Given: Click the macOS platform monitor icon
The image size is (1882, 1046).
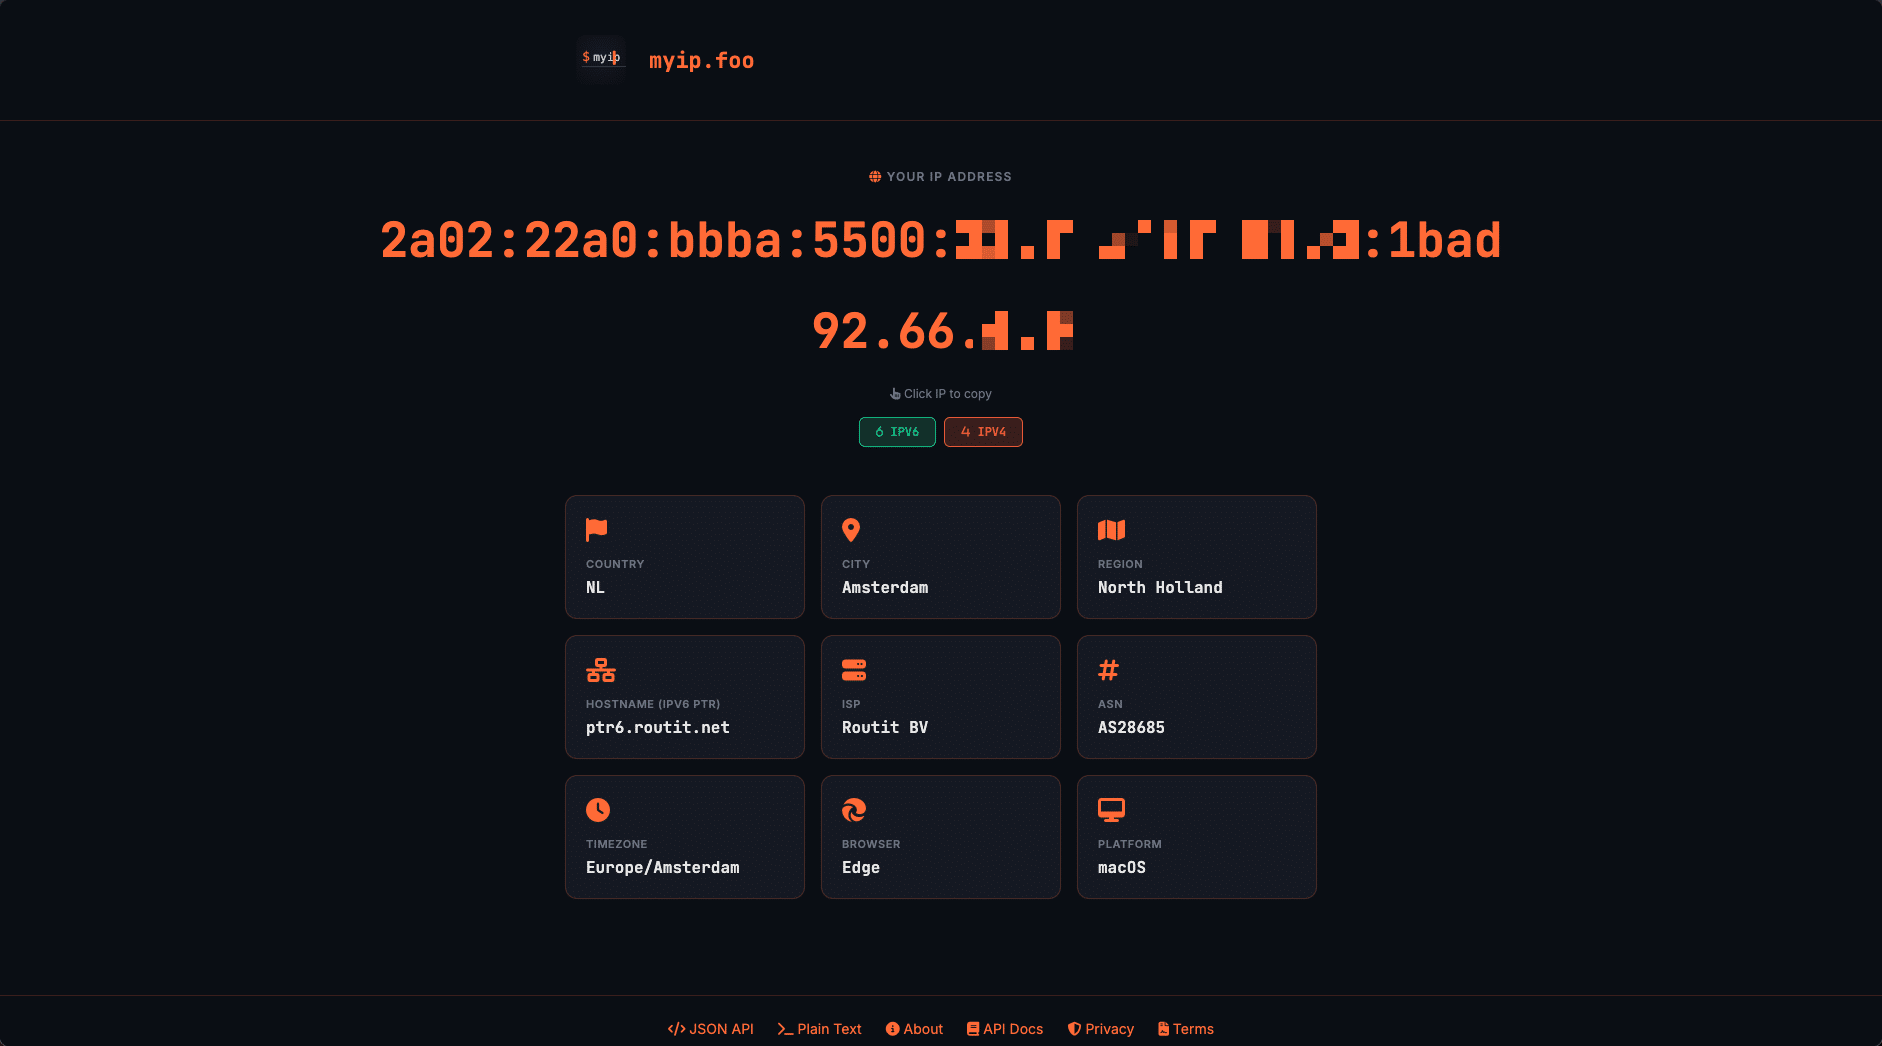Looking at the screenshot, I should click(1110, 810).
